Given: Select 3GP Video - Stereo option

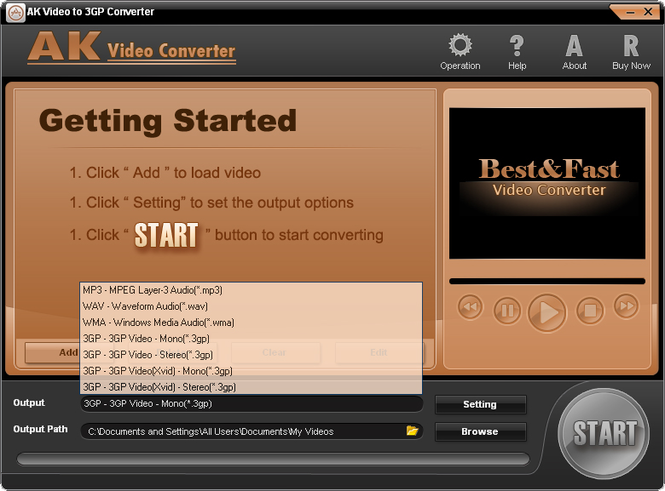Looking at the screenshot, I should pyautogui.click(x=251, y=354).
